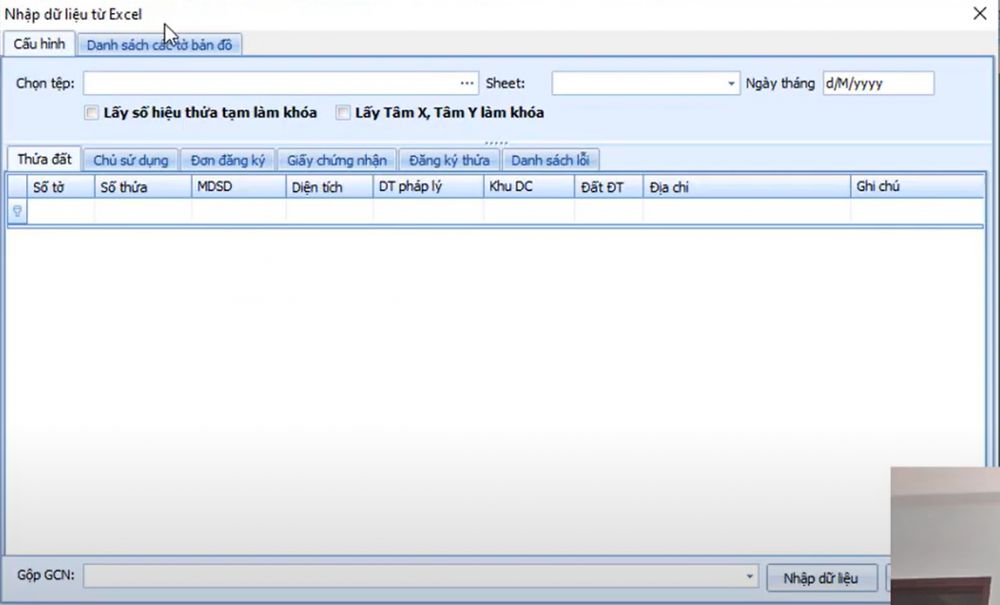The image size is (1000, 605).
Task: Open the "Danh sách lỗi" tab
Action: pos(551,159)
